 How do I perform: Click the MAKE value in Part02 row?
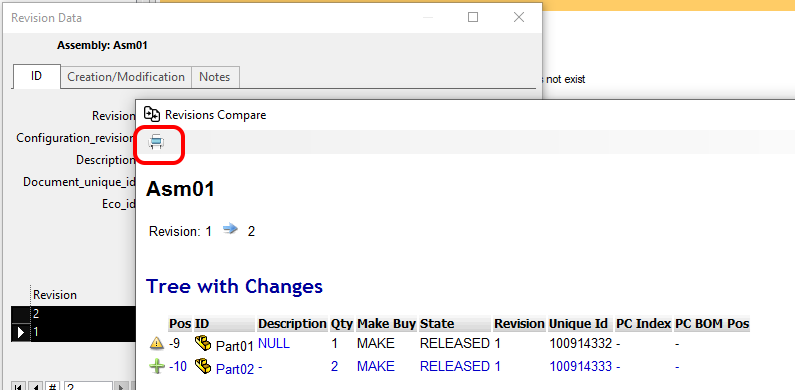point(376,366)
